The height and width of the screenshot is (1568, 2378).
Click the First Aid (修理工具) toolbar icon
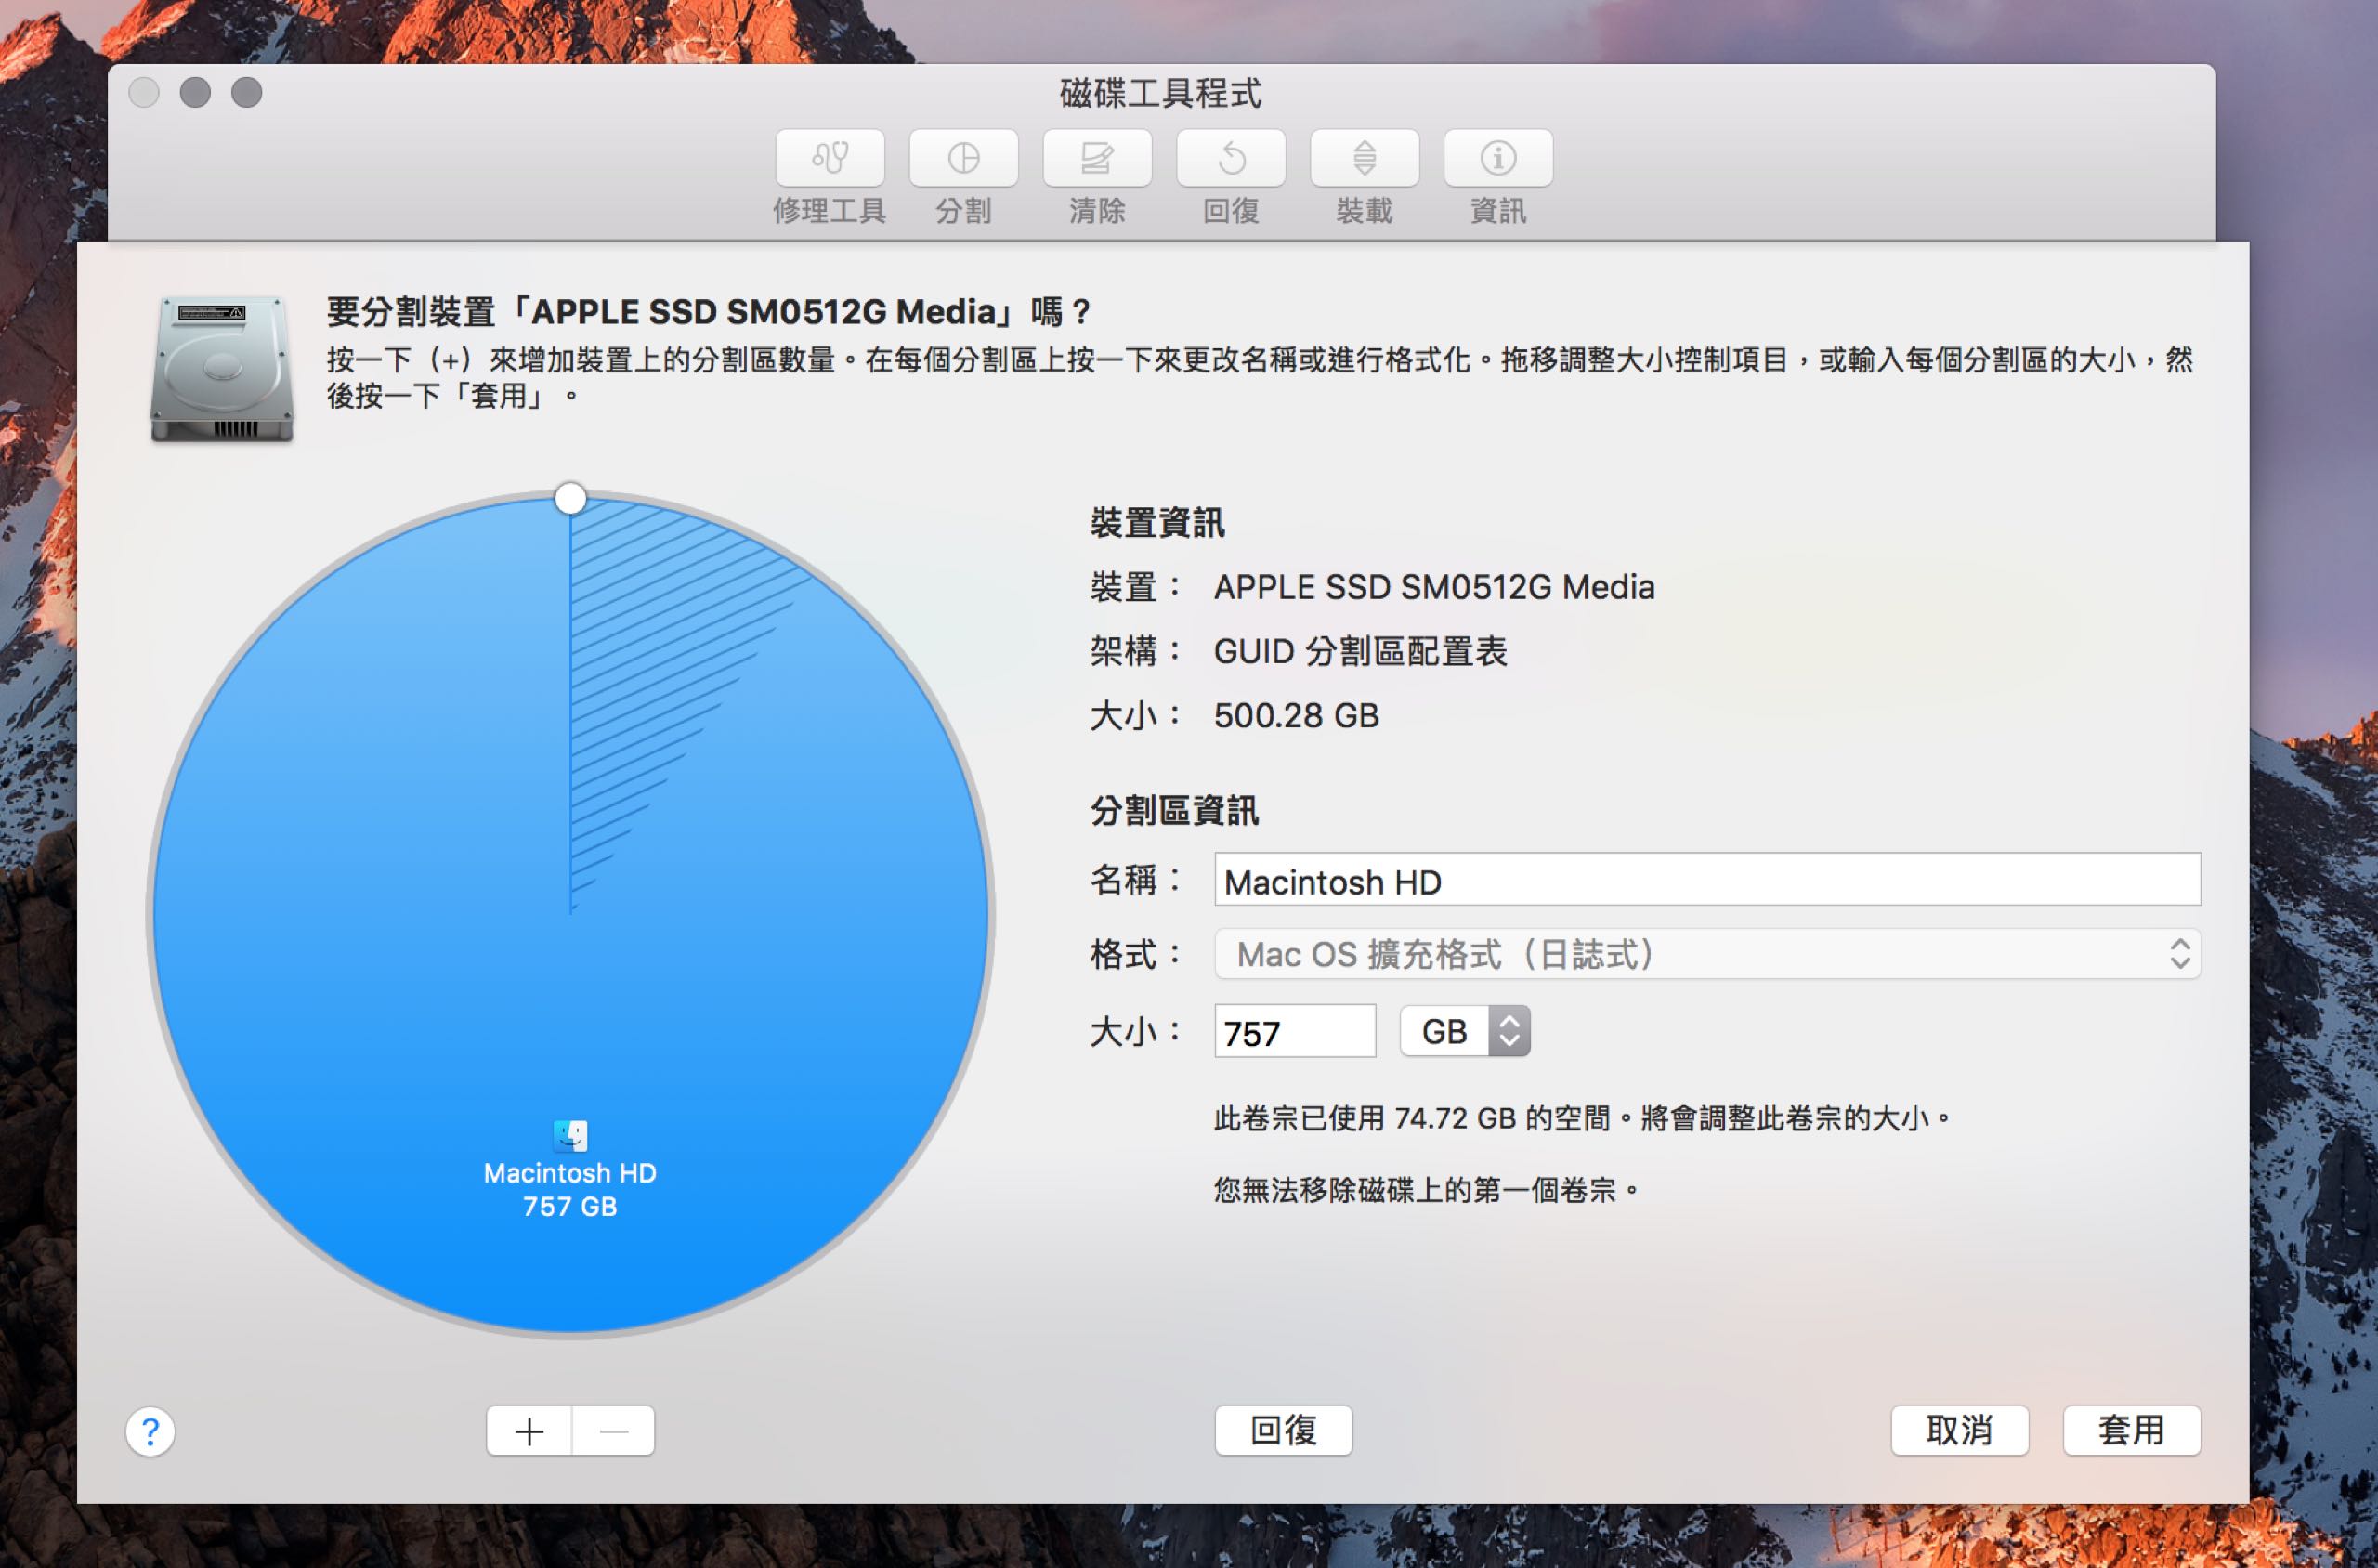(x=829, y=158)
